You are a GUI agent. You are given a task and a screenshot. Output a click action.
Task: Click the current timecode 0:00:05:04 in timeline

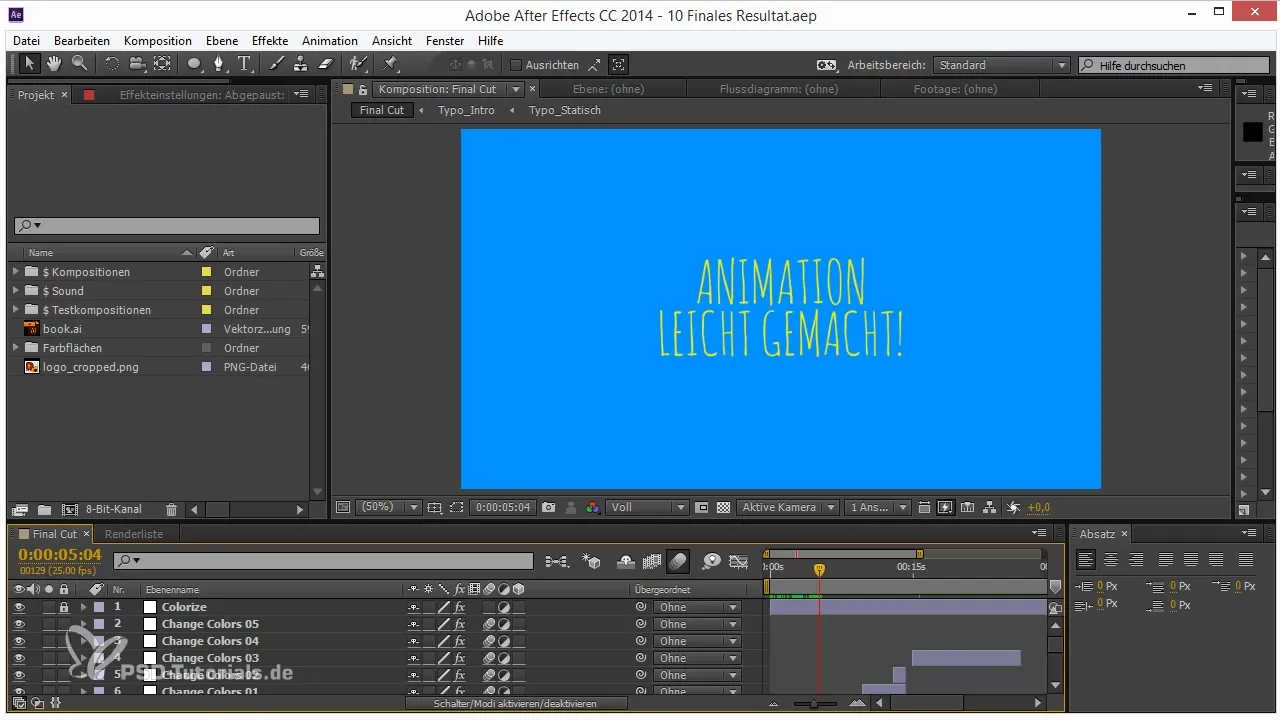pos(60,555)
